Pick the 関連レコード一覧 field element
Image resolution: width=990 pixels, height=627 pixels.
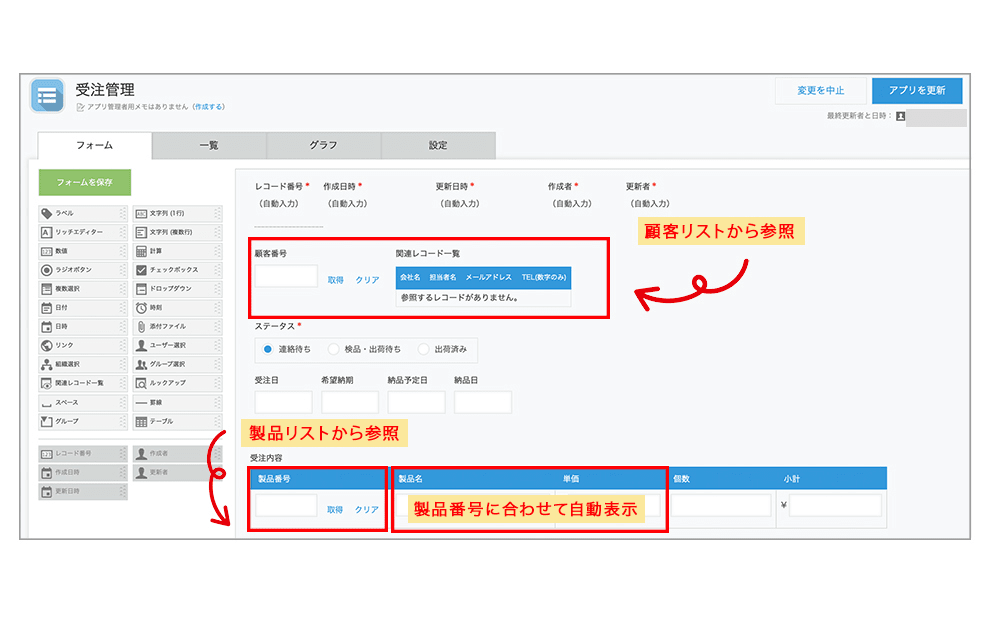point(80,383)
